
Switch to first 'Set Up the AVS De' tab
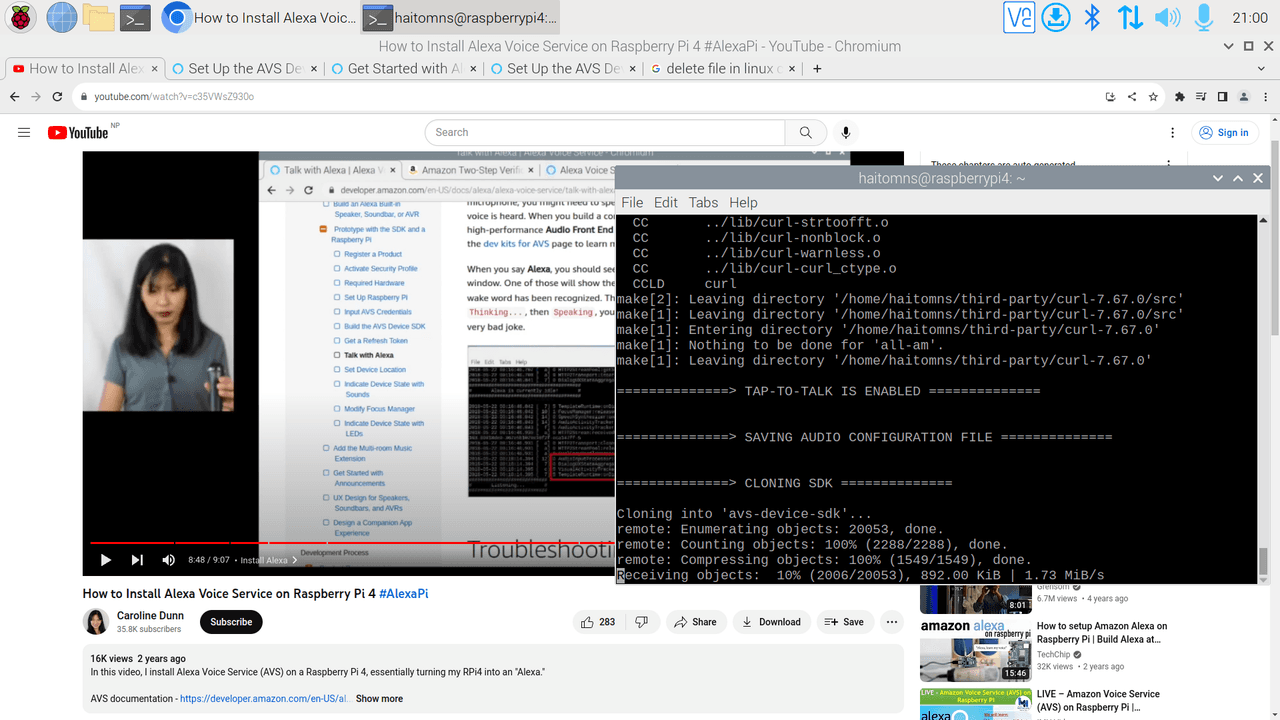(244, 69)
